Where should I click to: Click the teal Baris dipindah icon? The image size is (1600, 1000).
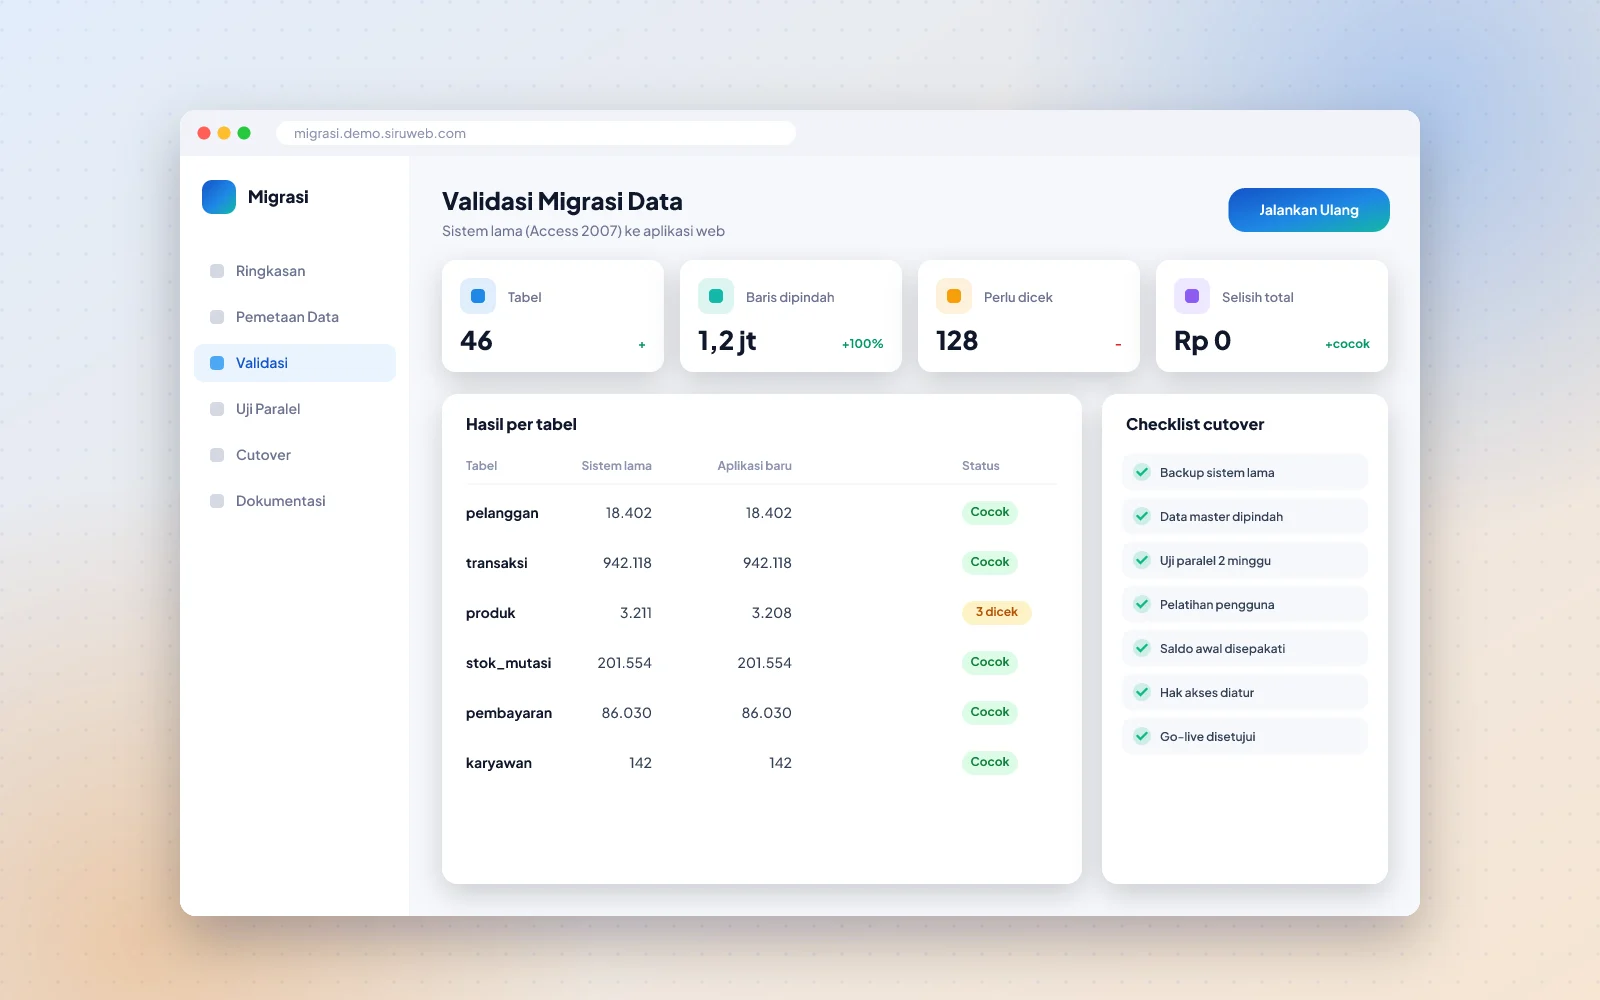[x=716, y=296]
